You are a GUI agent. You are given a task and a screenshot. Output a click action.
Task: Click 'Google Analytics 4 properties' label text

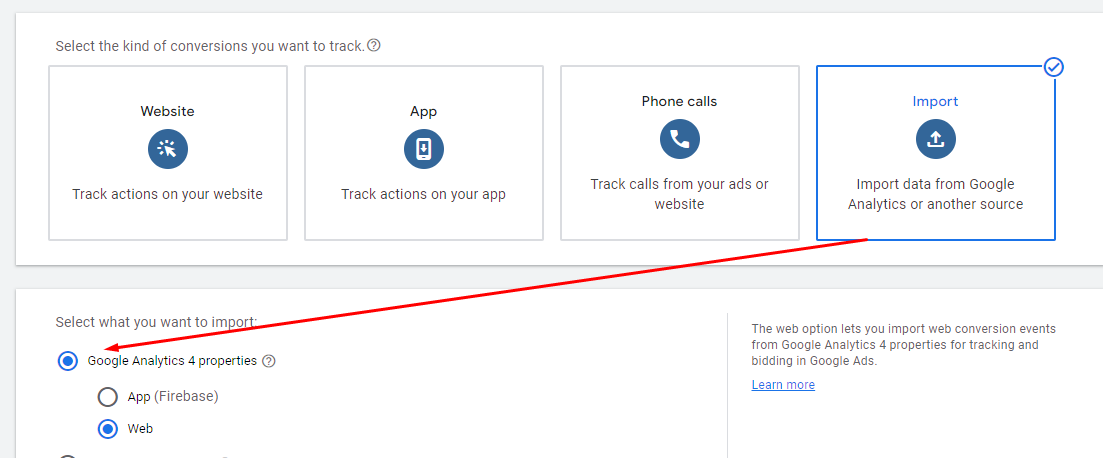pos(172,361)
